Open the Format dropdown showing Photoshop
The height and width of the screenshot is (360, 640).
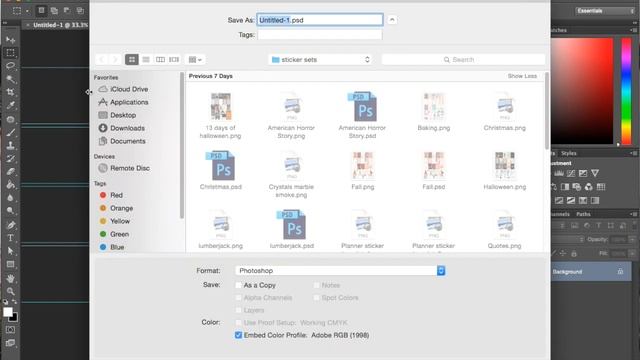pos(340,271)
